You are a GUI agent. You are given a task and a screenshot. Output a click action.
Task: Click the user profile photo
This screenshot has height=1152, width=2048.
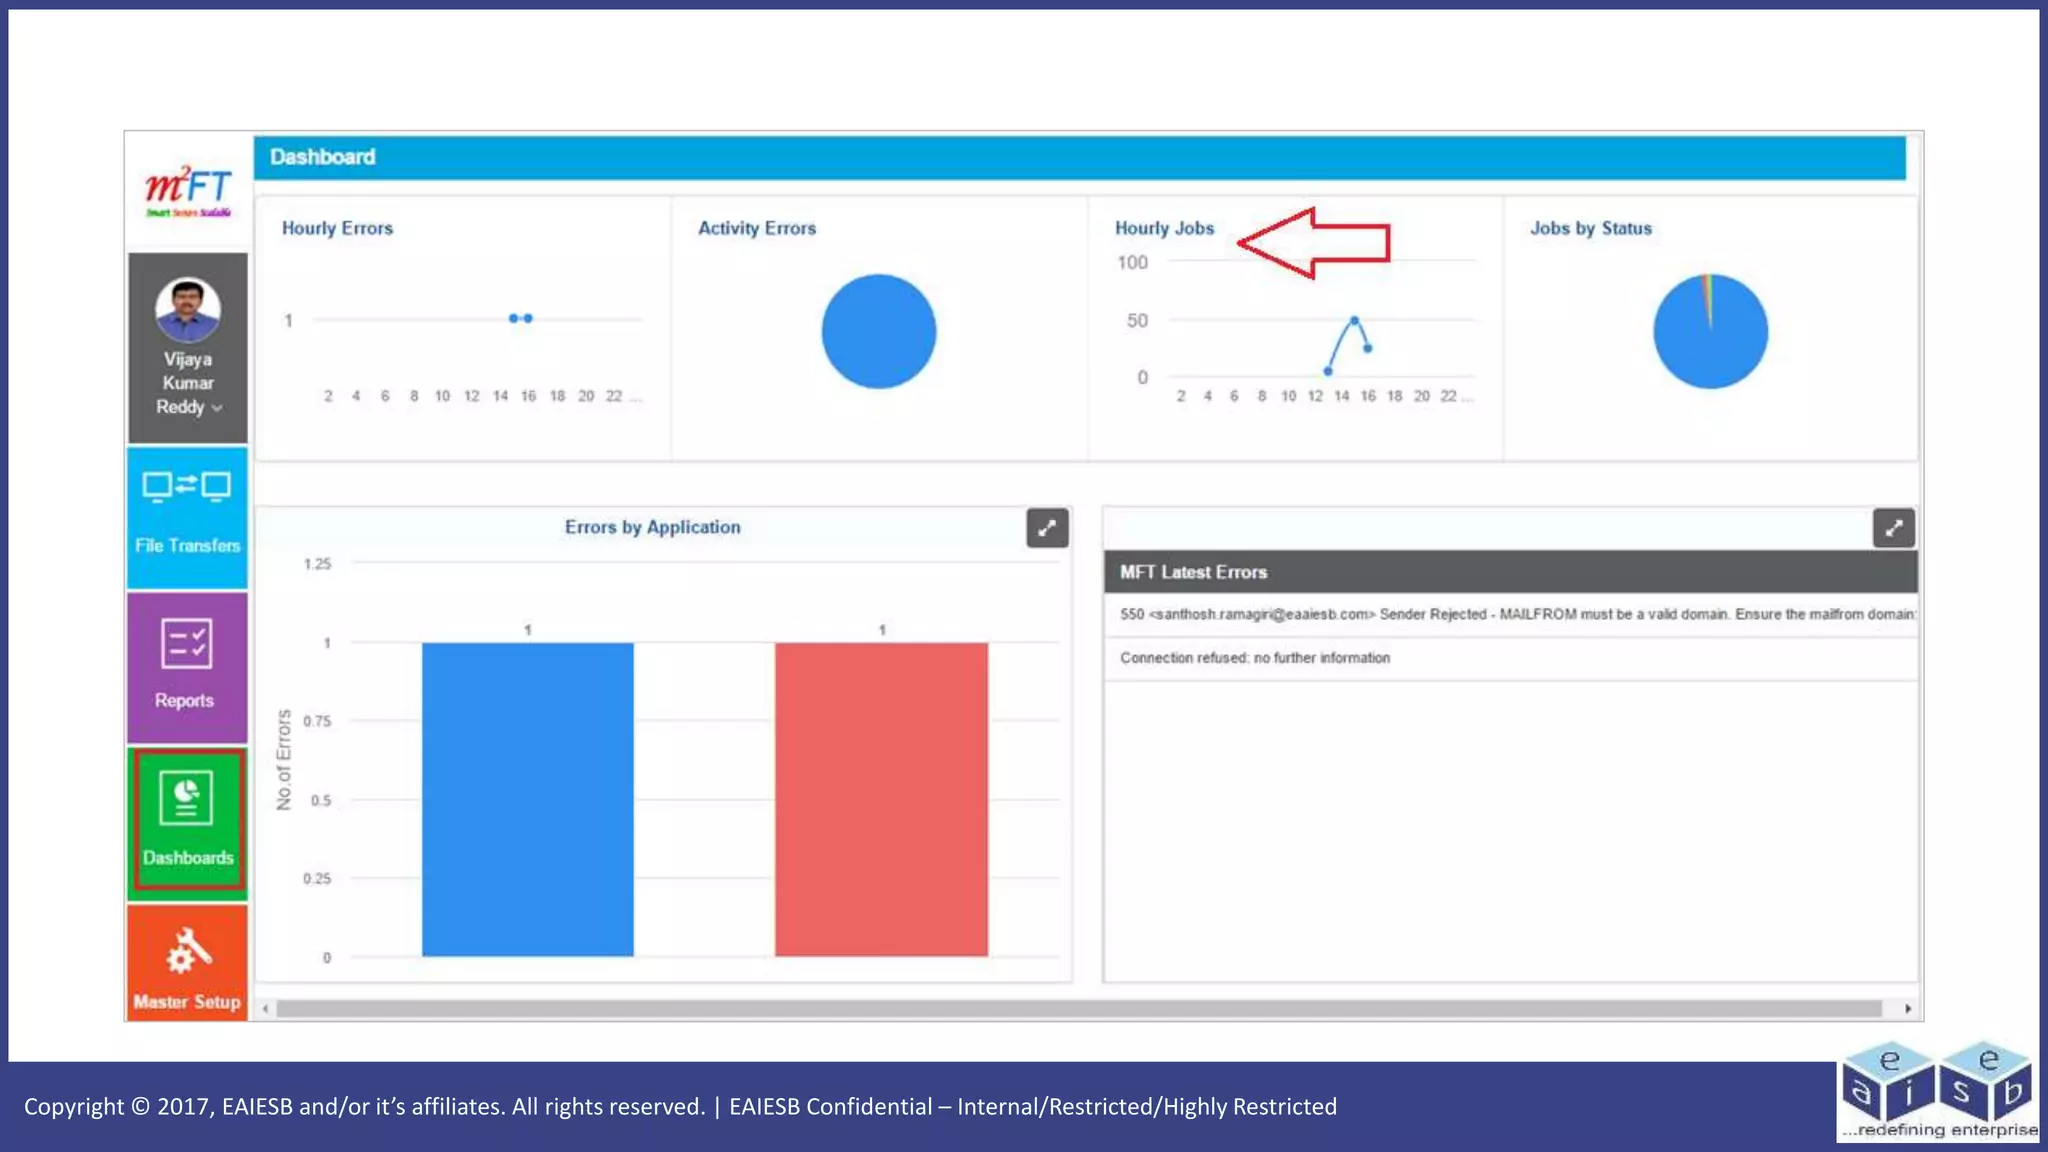188,309
